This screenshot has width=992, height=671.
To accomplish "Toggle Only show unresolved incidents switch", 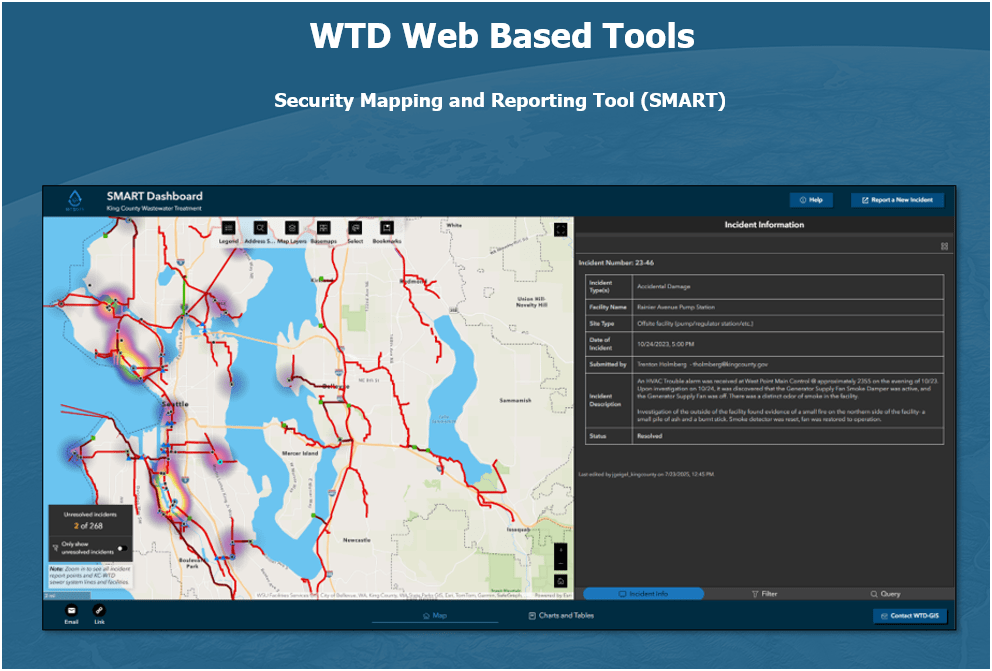I will pyautogui.click(x=123, y=548).
